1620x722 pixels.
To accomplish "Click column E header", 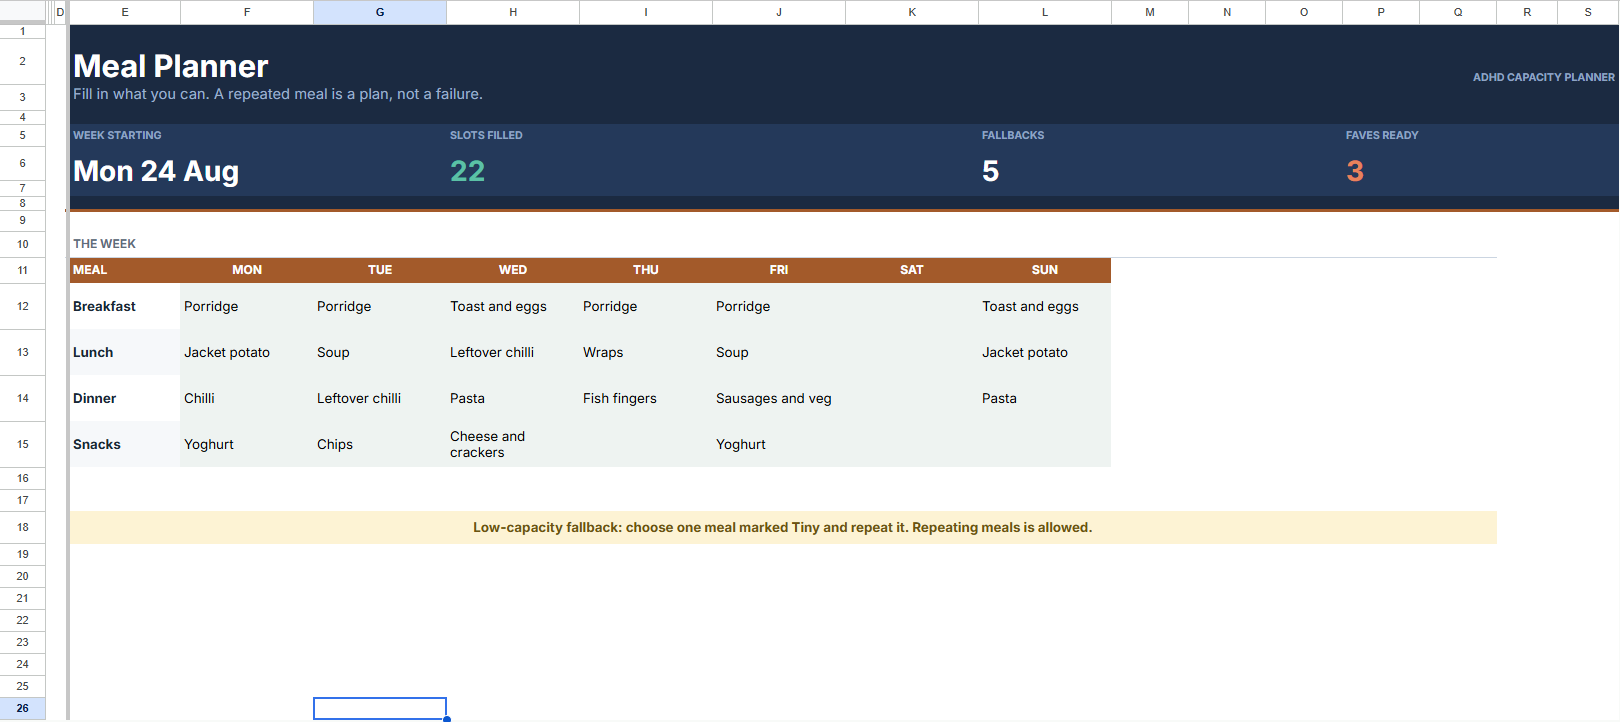I will [x=125, y=12].
